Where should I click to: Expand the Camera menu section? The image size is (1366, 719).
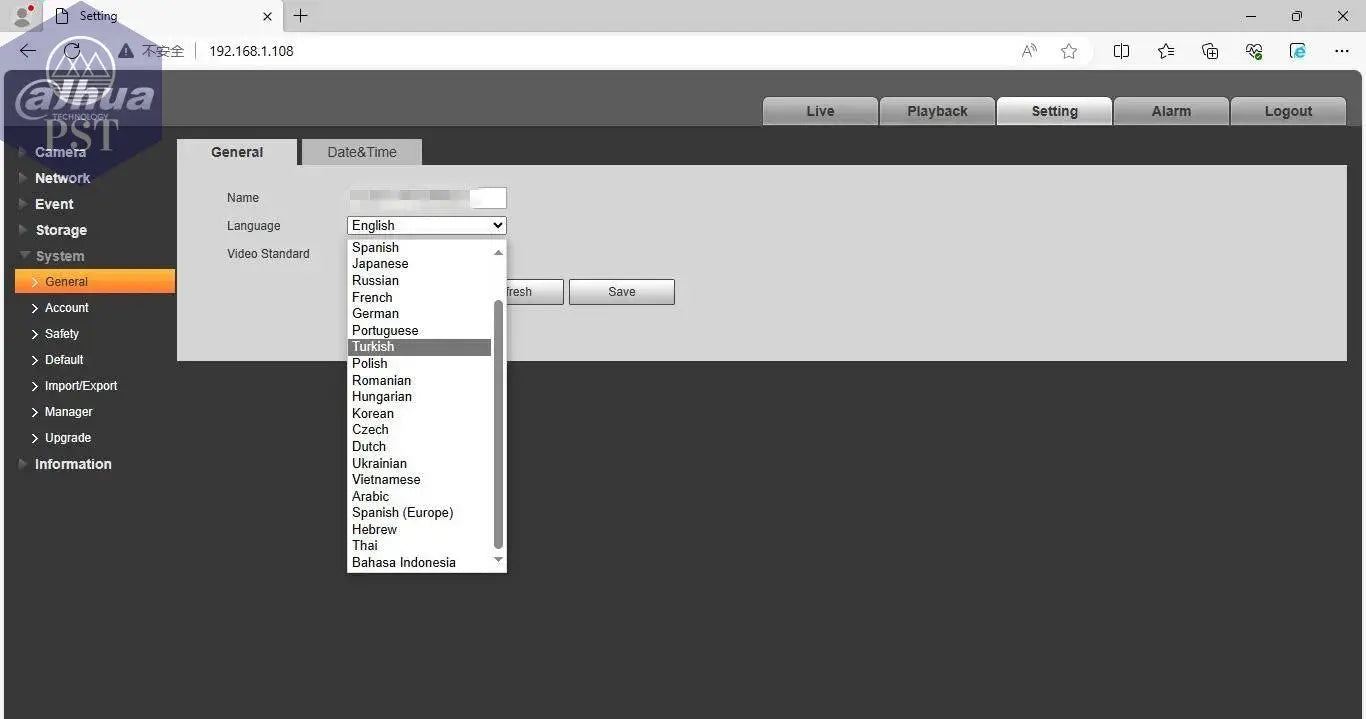point(60,152)
